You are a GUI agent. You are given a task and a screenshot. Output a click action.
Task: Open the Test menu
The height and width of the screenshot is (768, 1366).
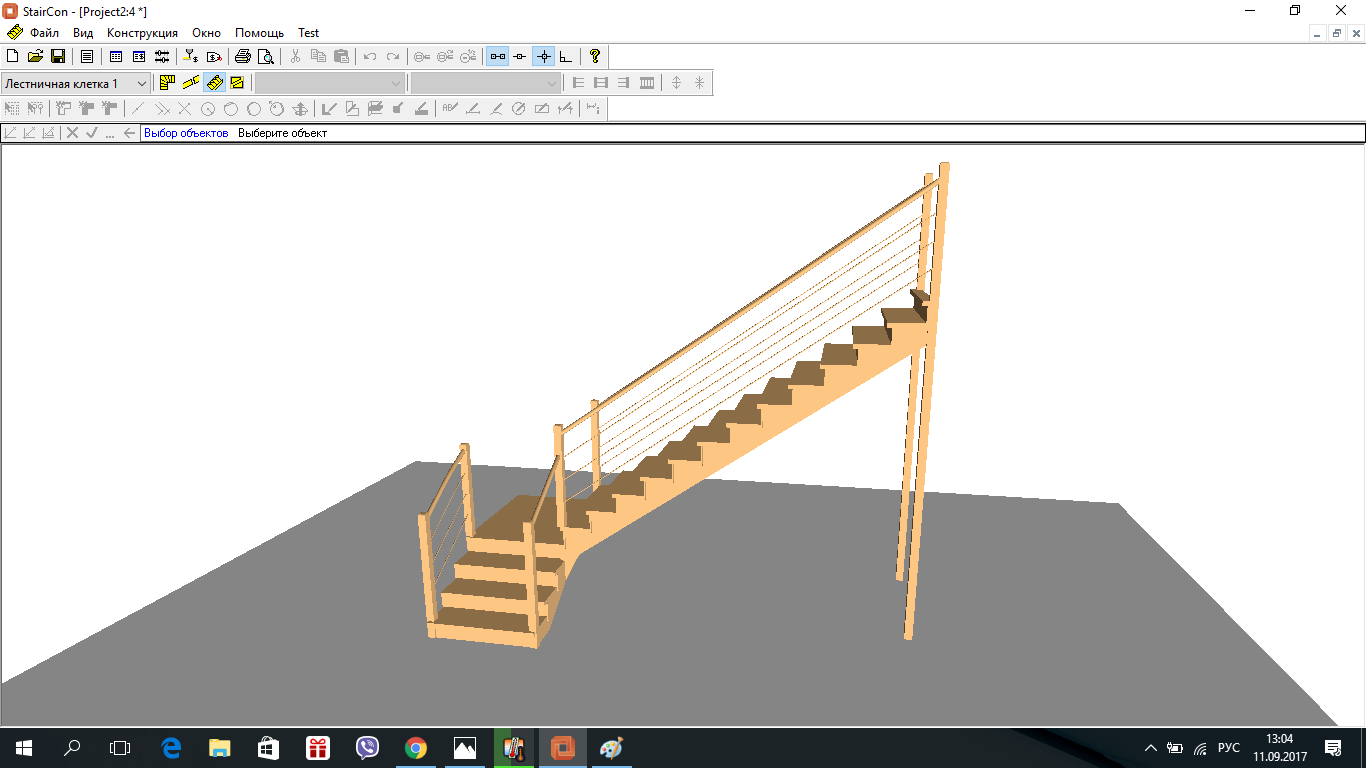[308, 33]
